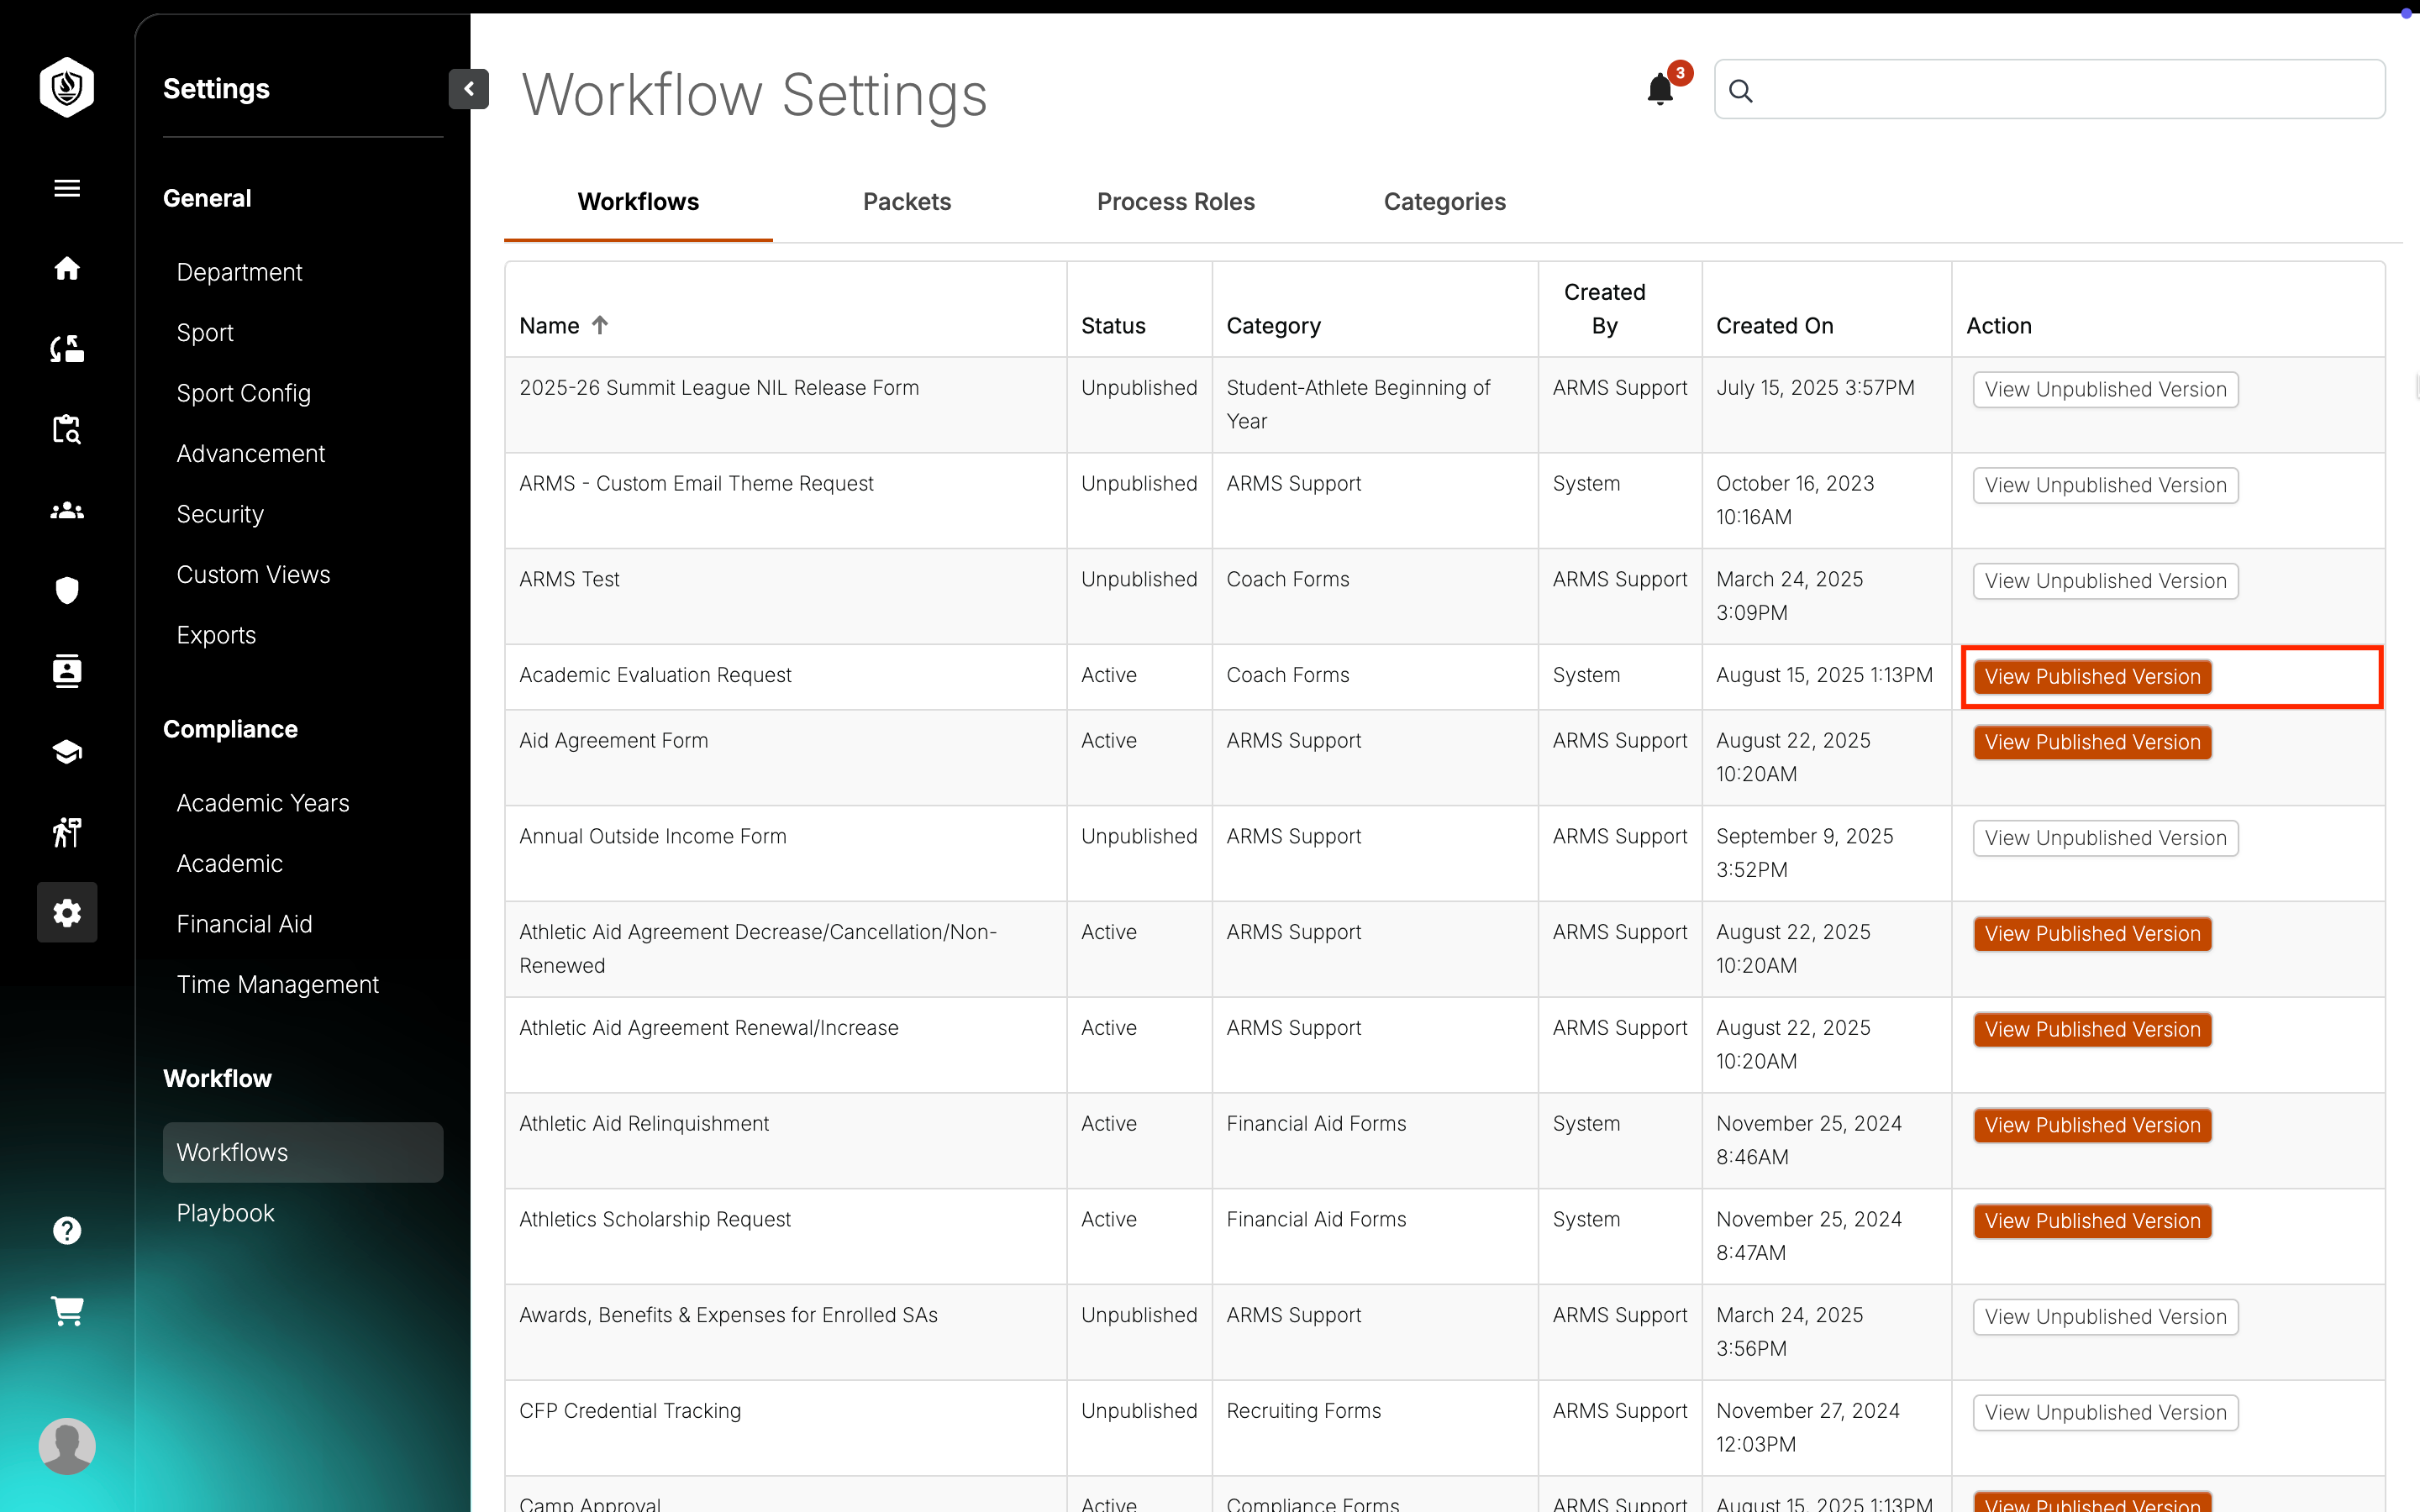The image size is (2420, 1512).
Task: Open the person presenting icon in sidebar
Action: (67, 832)
